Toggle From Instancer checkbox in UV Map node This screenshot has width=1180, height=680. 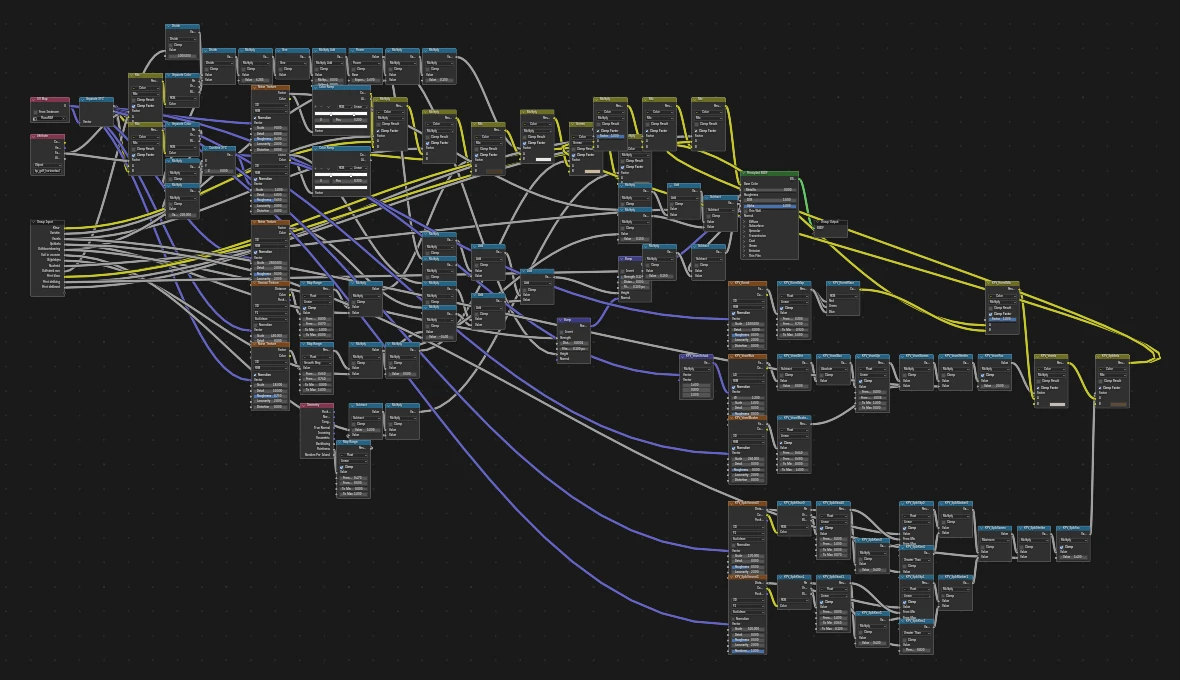point(35,112)
